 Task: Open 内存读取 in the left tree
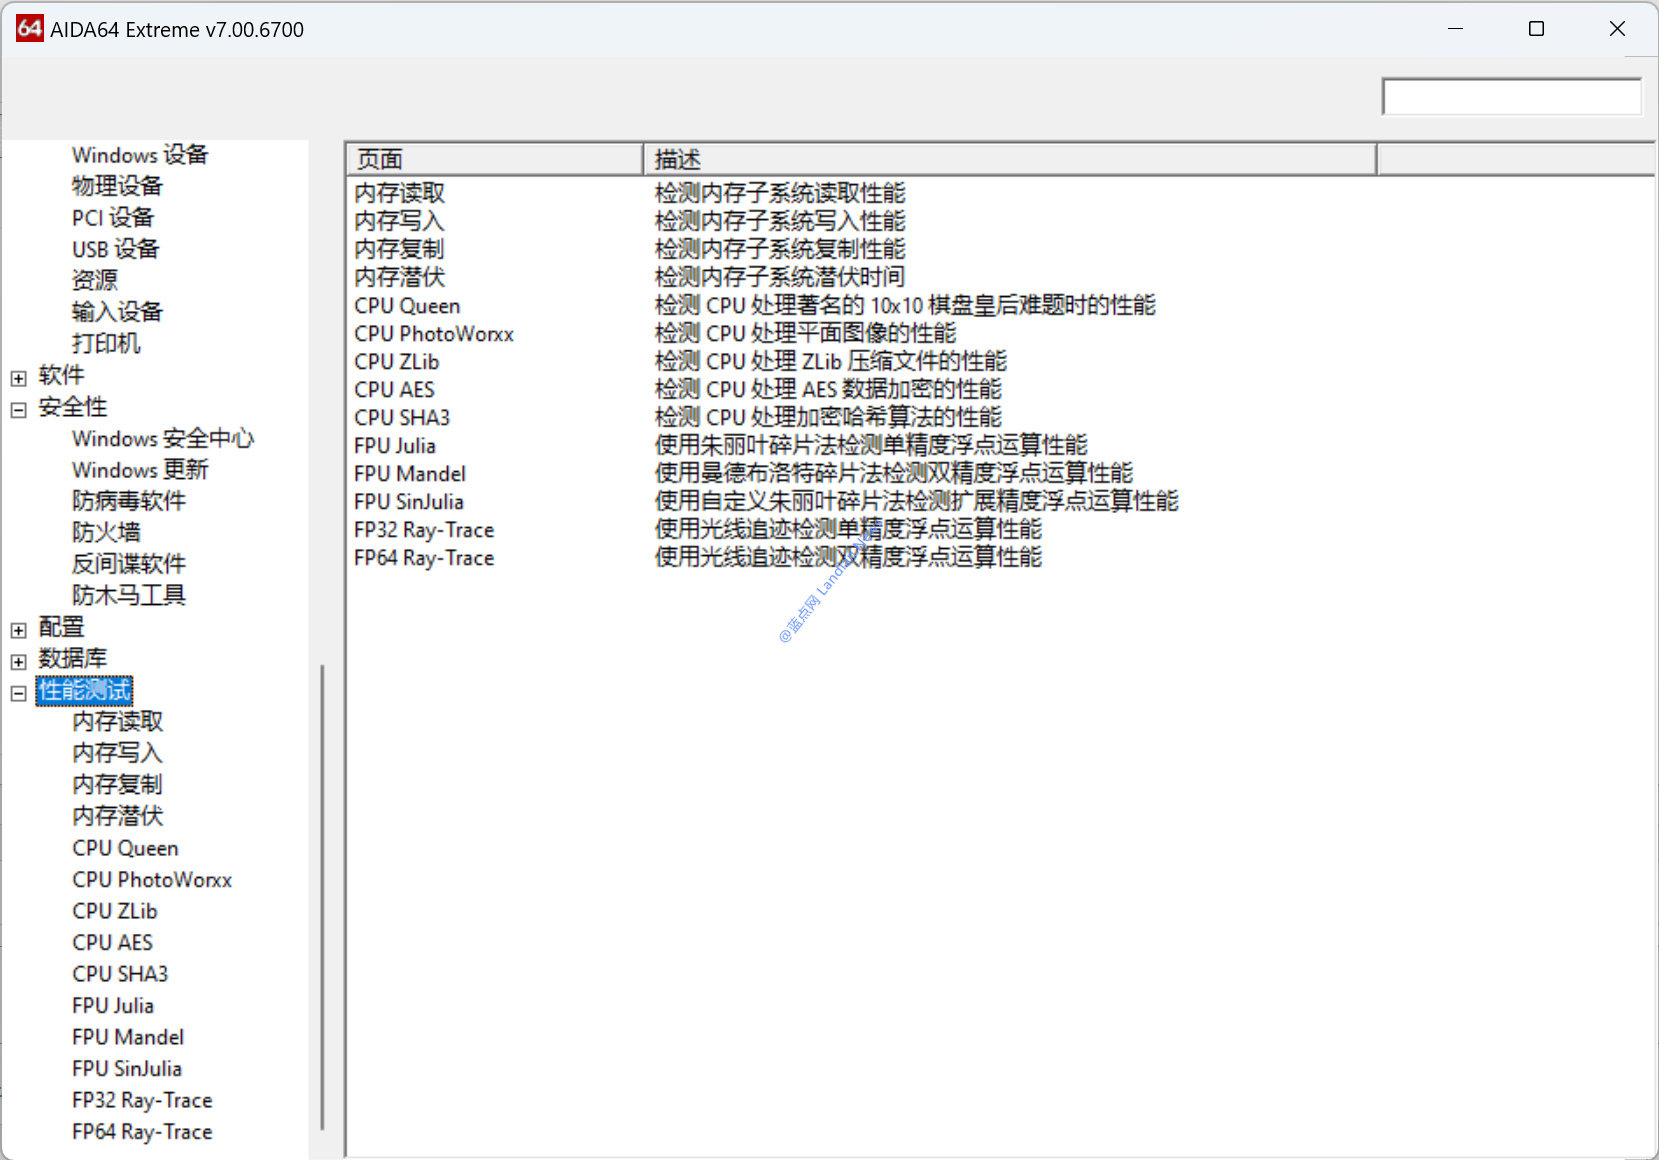pos(117,721)
